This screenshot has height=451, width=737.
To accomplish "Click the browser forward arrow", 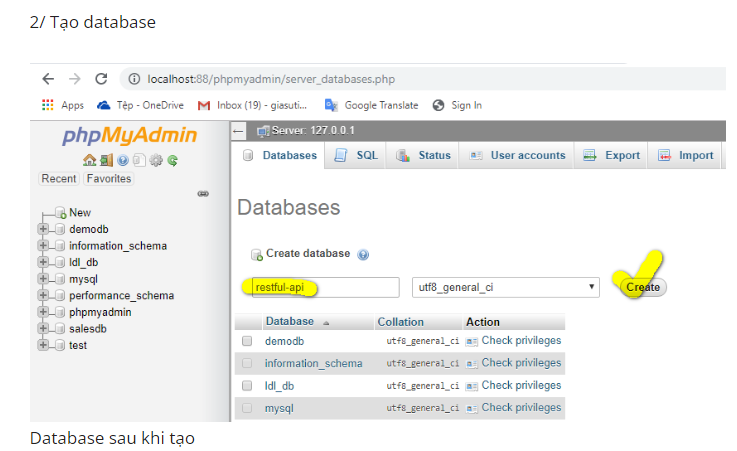I will point(75,79).
